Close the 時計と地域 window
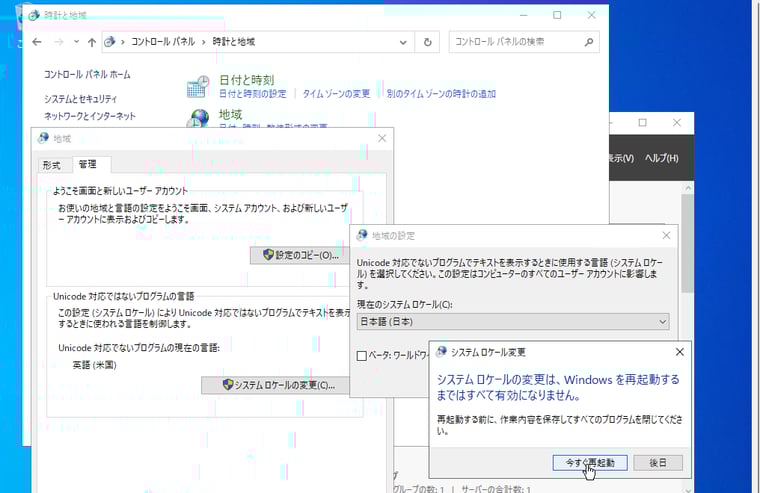 click(x=591, y=15)
